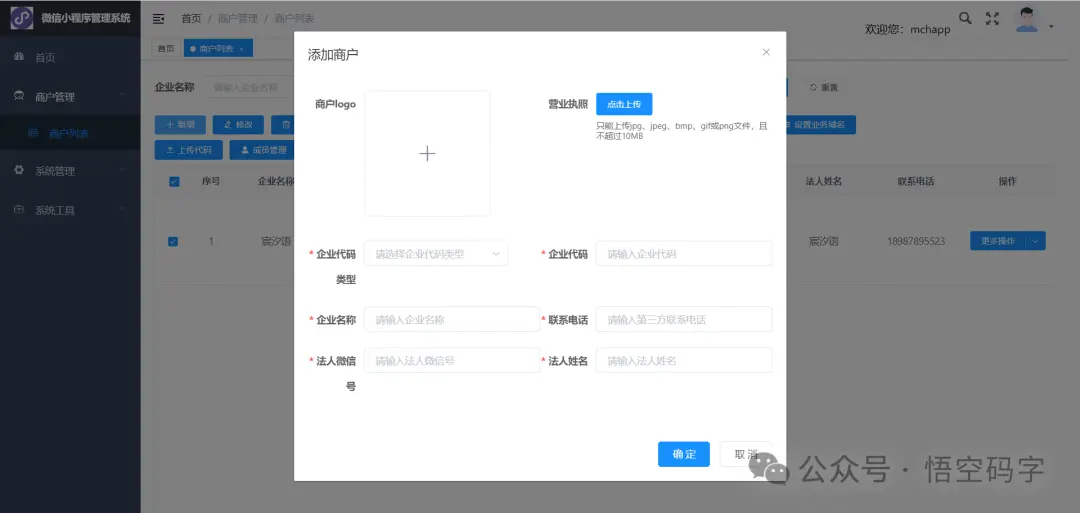Click the 重置 button
Screen dimensions: 1080x513
[824, 87]
